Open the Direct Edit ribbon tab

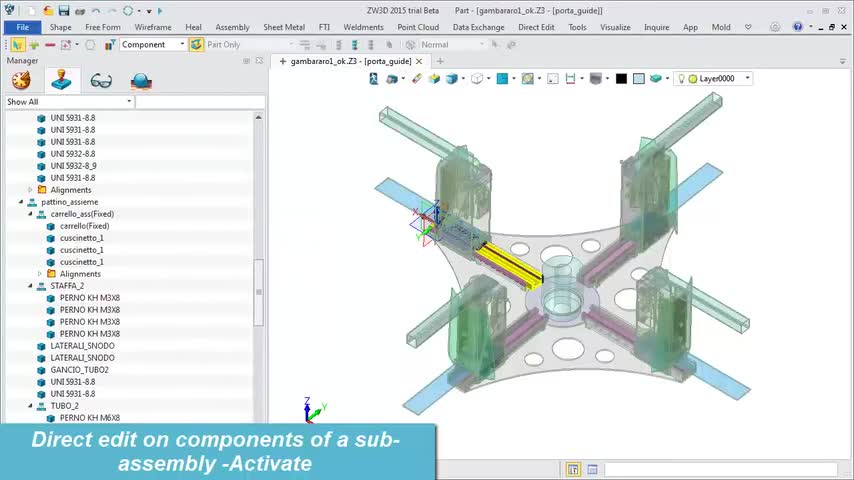536,27
